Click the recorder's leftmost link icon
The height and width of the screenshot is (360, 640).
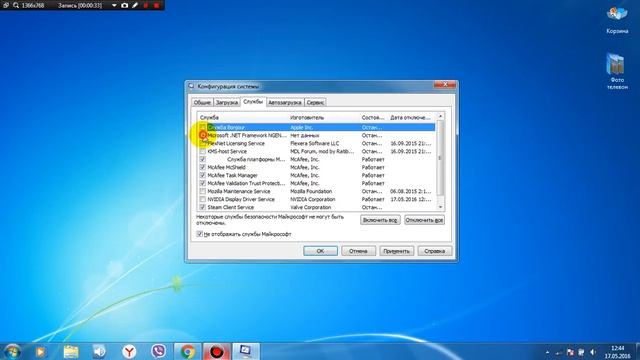[6, 5]
